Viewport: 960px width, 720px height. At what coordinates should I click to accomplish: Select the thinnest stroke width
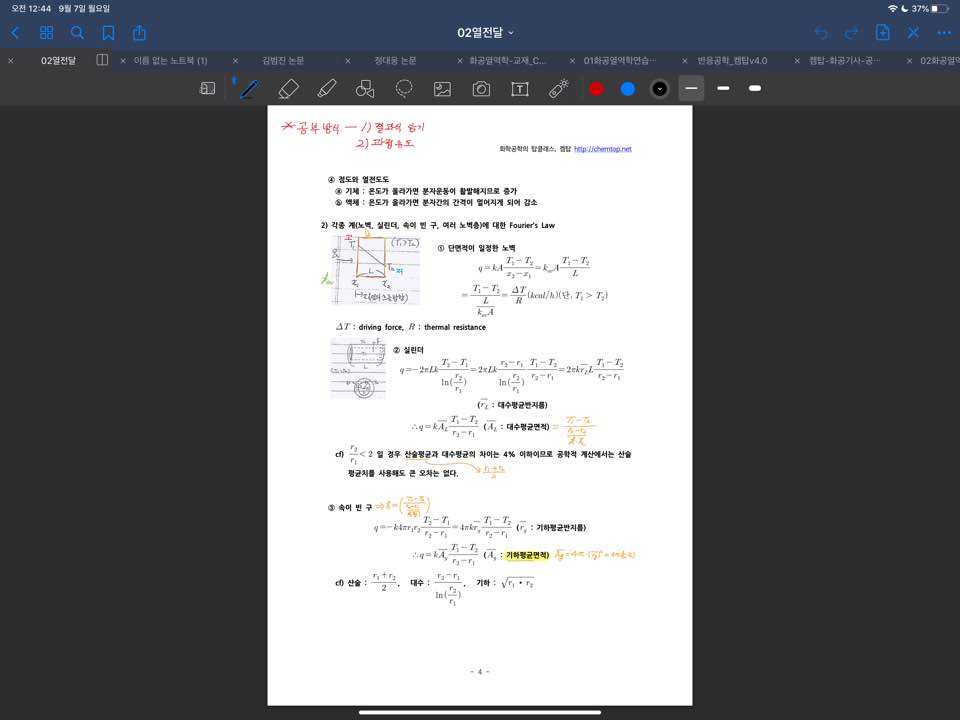click(691, 89)
